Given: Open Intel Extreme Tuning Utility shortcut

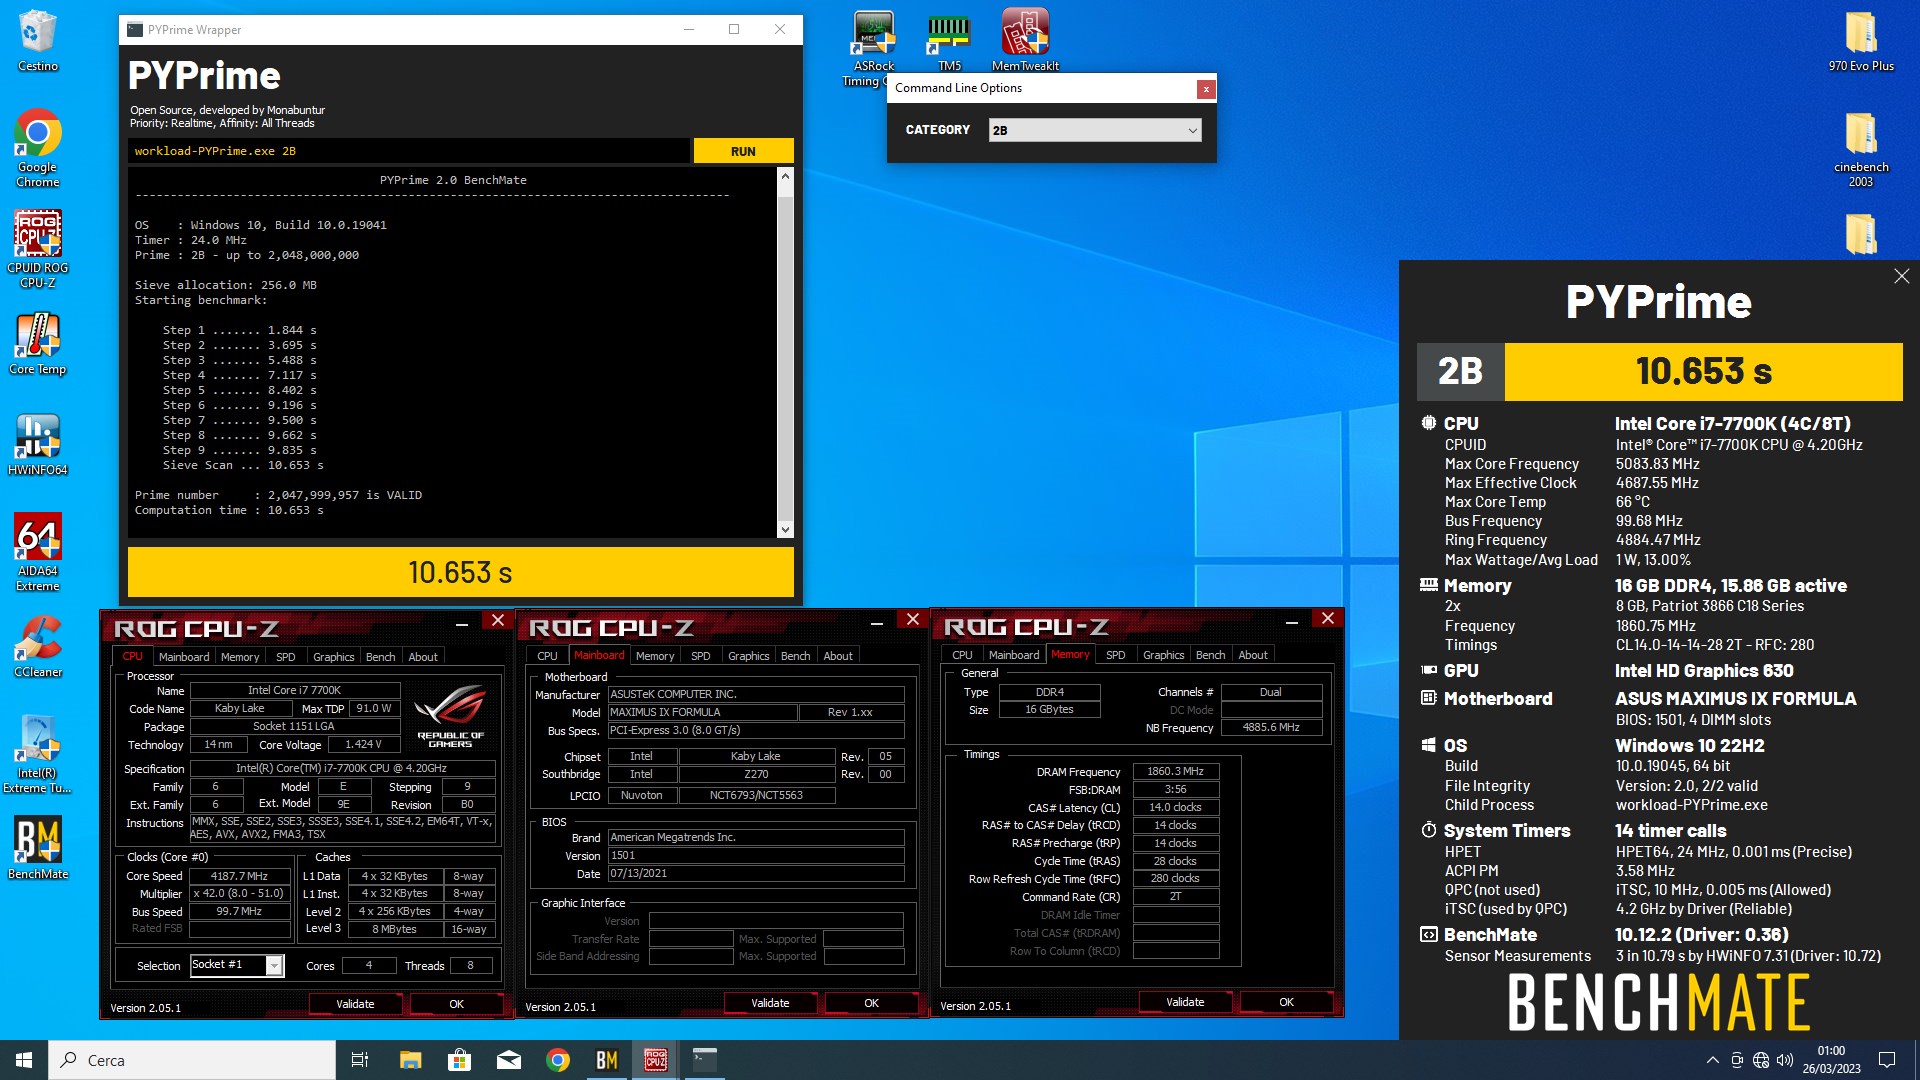Looking at the screenshot, I should point(38,754).
